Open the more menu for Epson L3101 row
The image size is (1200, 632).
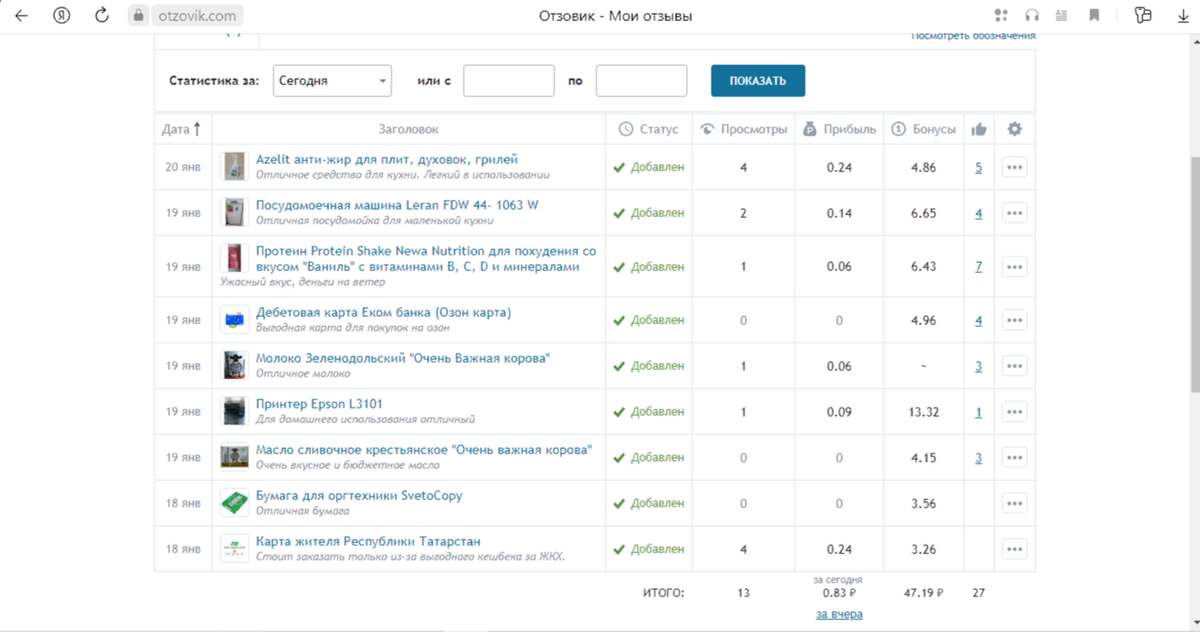[x=1014, y=412]
